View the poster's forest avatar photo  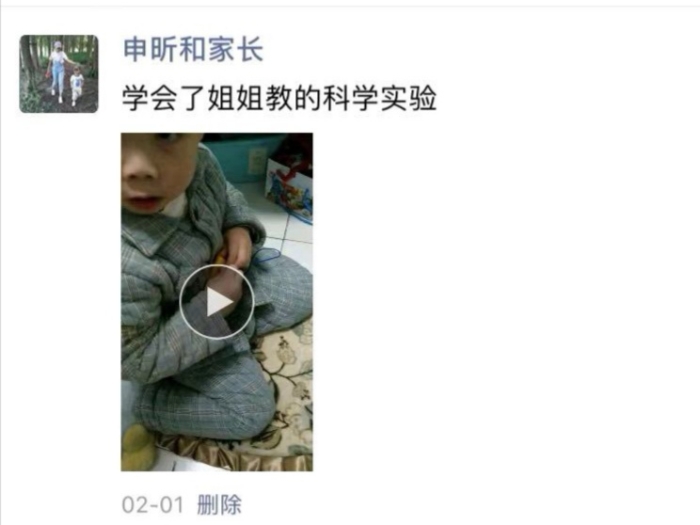[x=58, y=74]
